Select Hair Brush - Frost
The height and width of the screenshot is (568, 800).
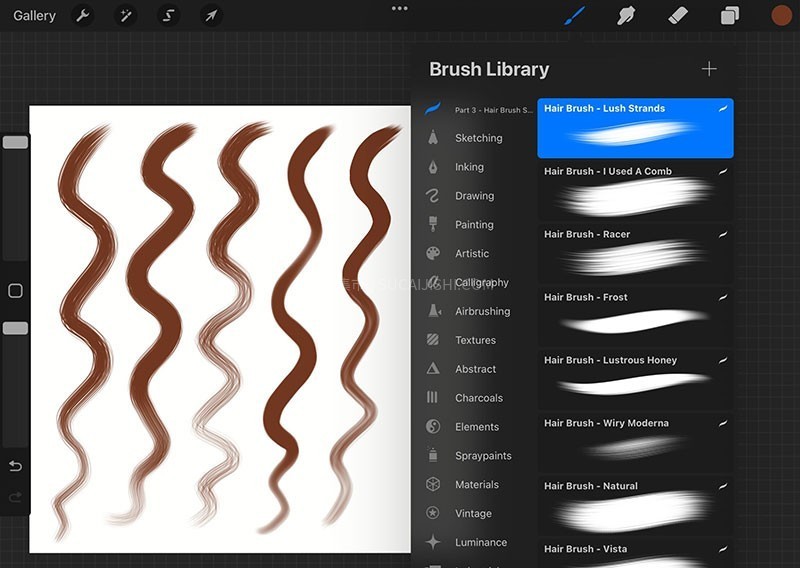[x=635, y=317]
